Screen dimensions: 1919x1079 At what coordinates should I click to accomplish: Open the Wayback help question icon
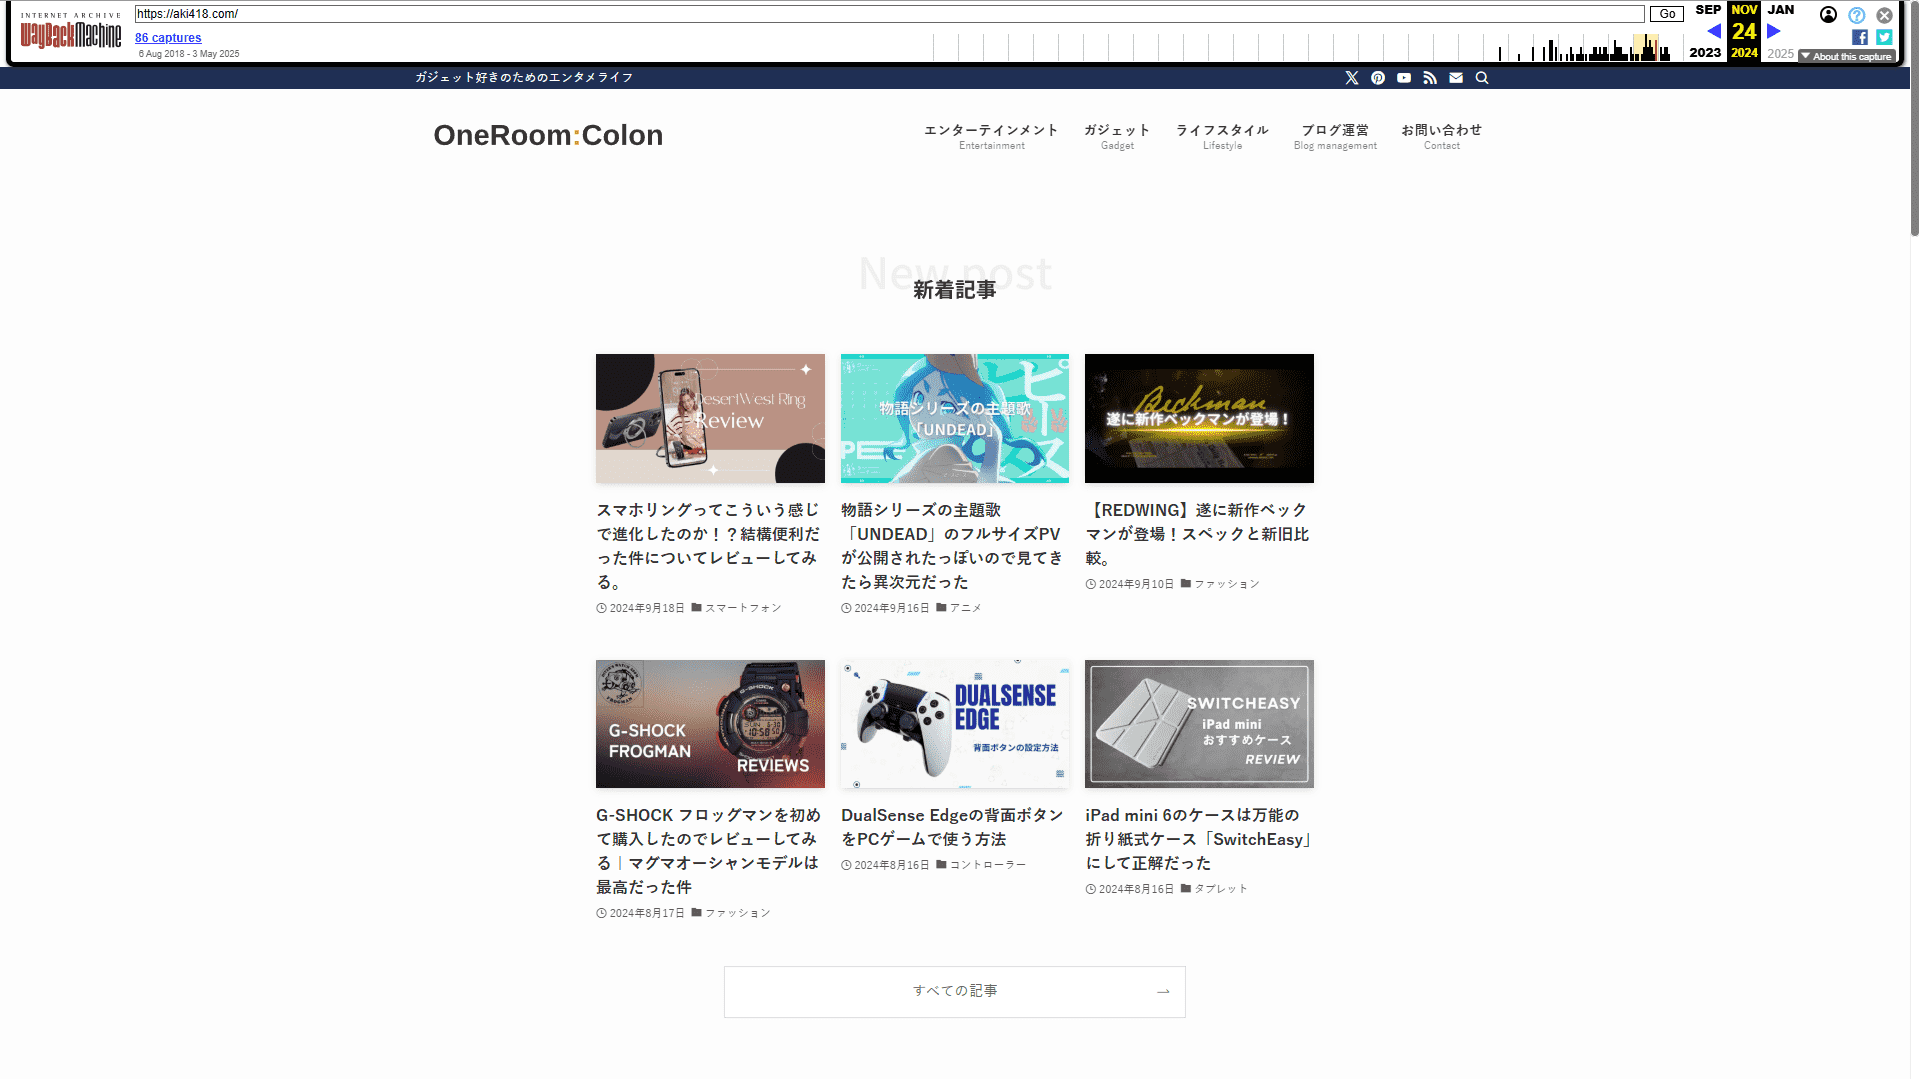tap(1857, 15)
